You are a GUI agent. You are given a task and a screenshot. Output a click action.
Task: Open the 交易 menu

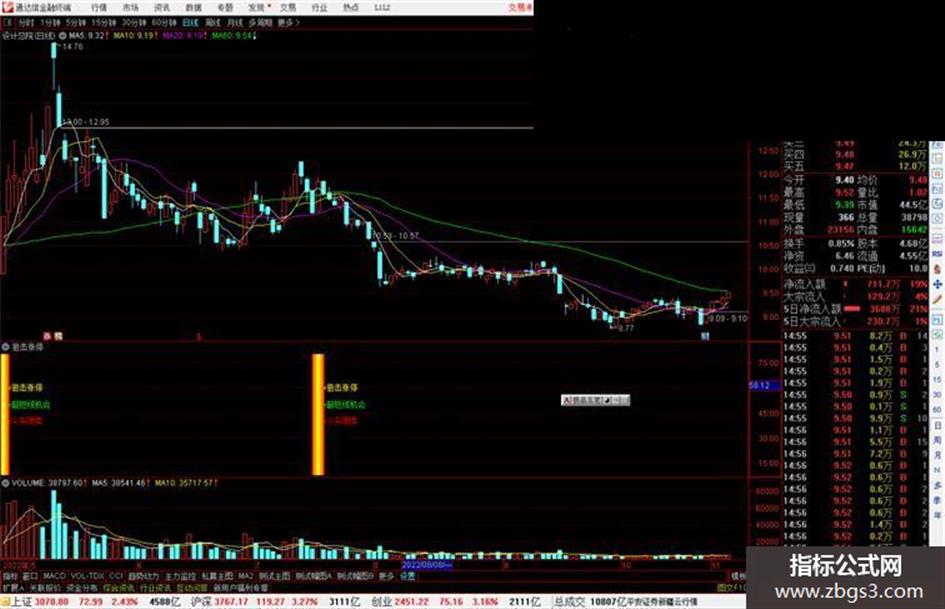(x=288, y=8)
